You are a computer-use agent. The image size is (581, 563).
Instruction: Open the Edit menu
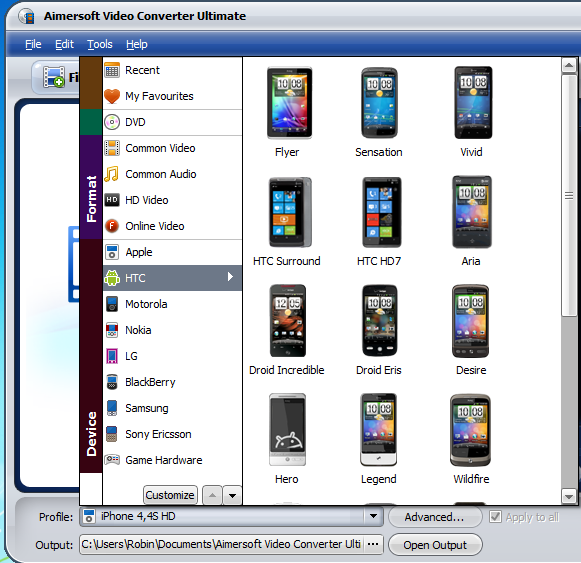point(64,44)
